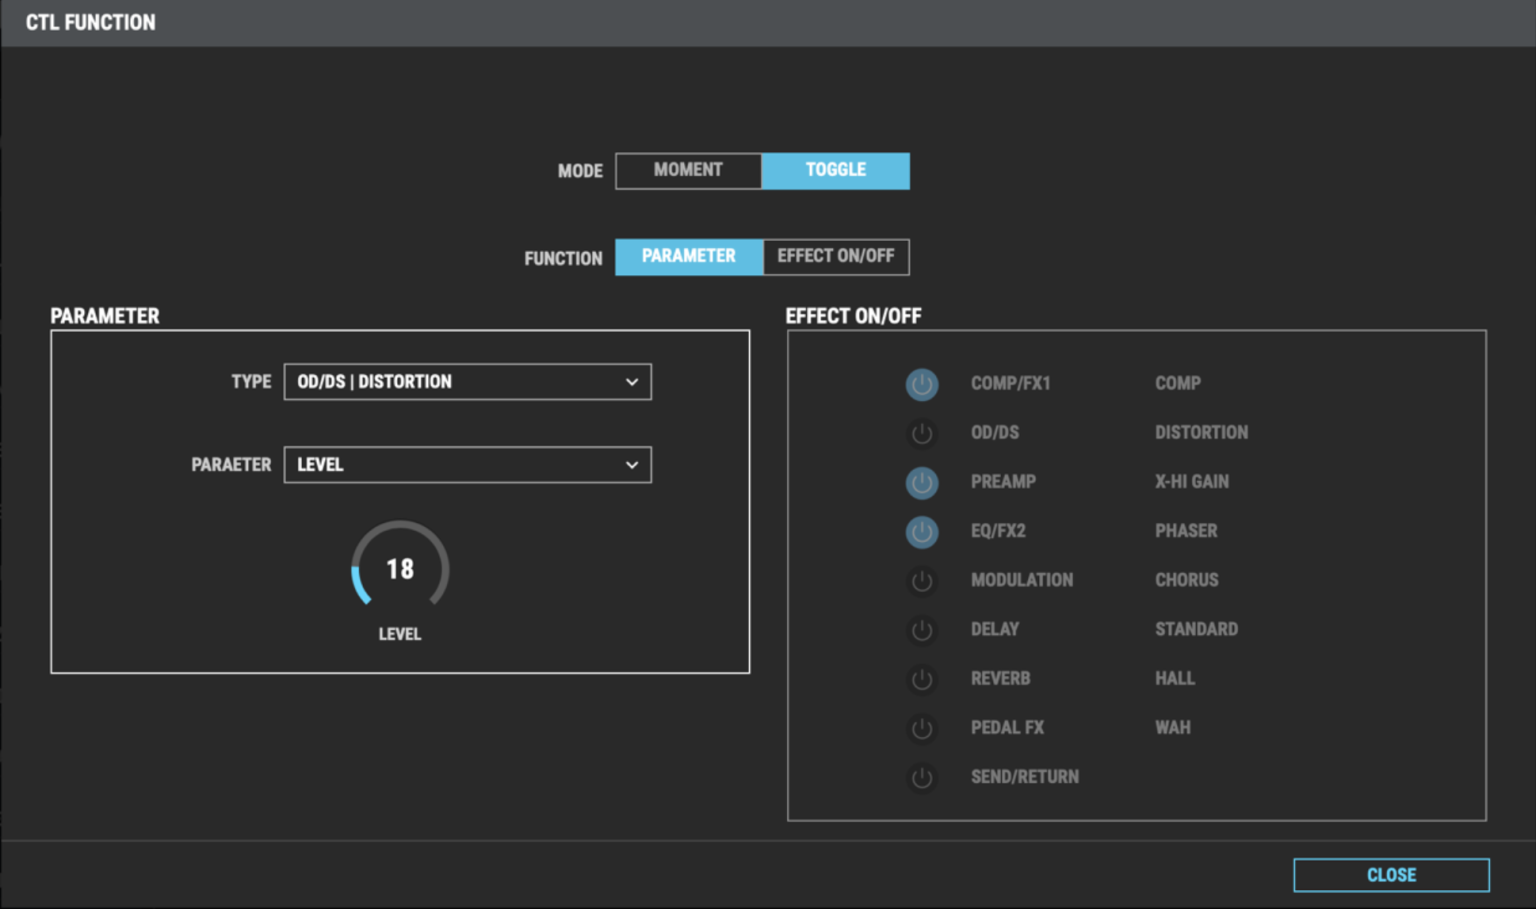The image size is (1536, 909).
Task: Toggle the COMP/FX1 power icon
Action: click(921, 384)
